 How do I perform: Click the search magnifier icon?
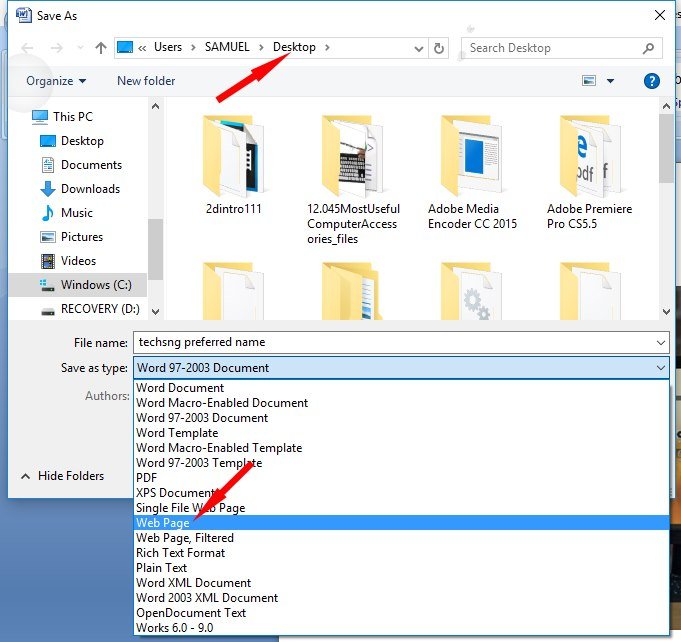pyautogui.click(x=649, y=47)
